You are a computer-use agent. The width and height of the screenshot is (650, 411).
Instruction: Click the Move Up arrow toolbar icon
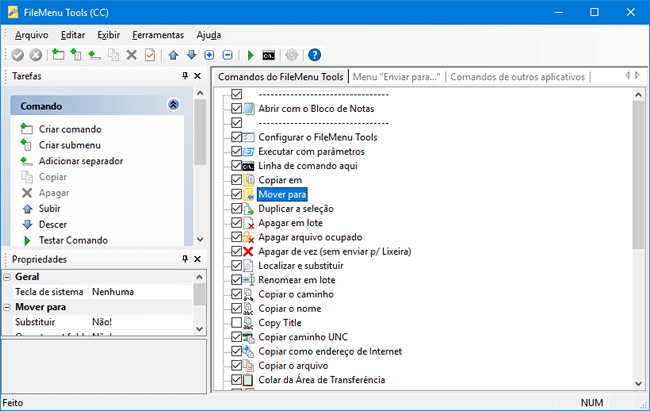[x=173, y=55]
